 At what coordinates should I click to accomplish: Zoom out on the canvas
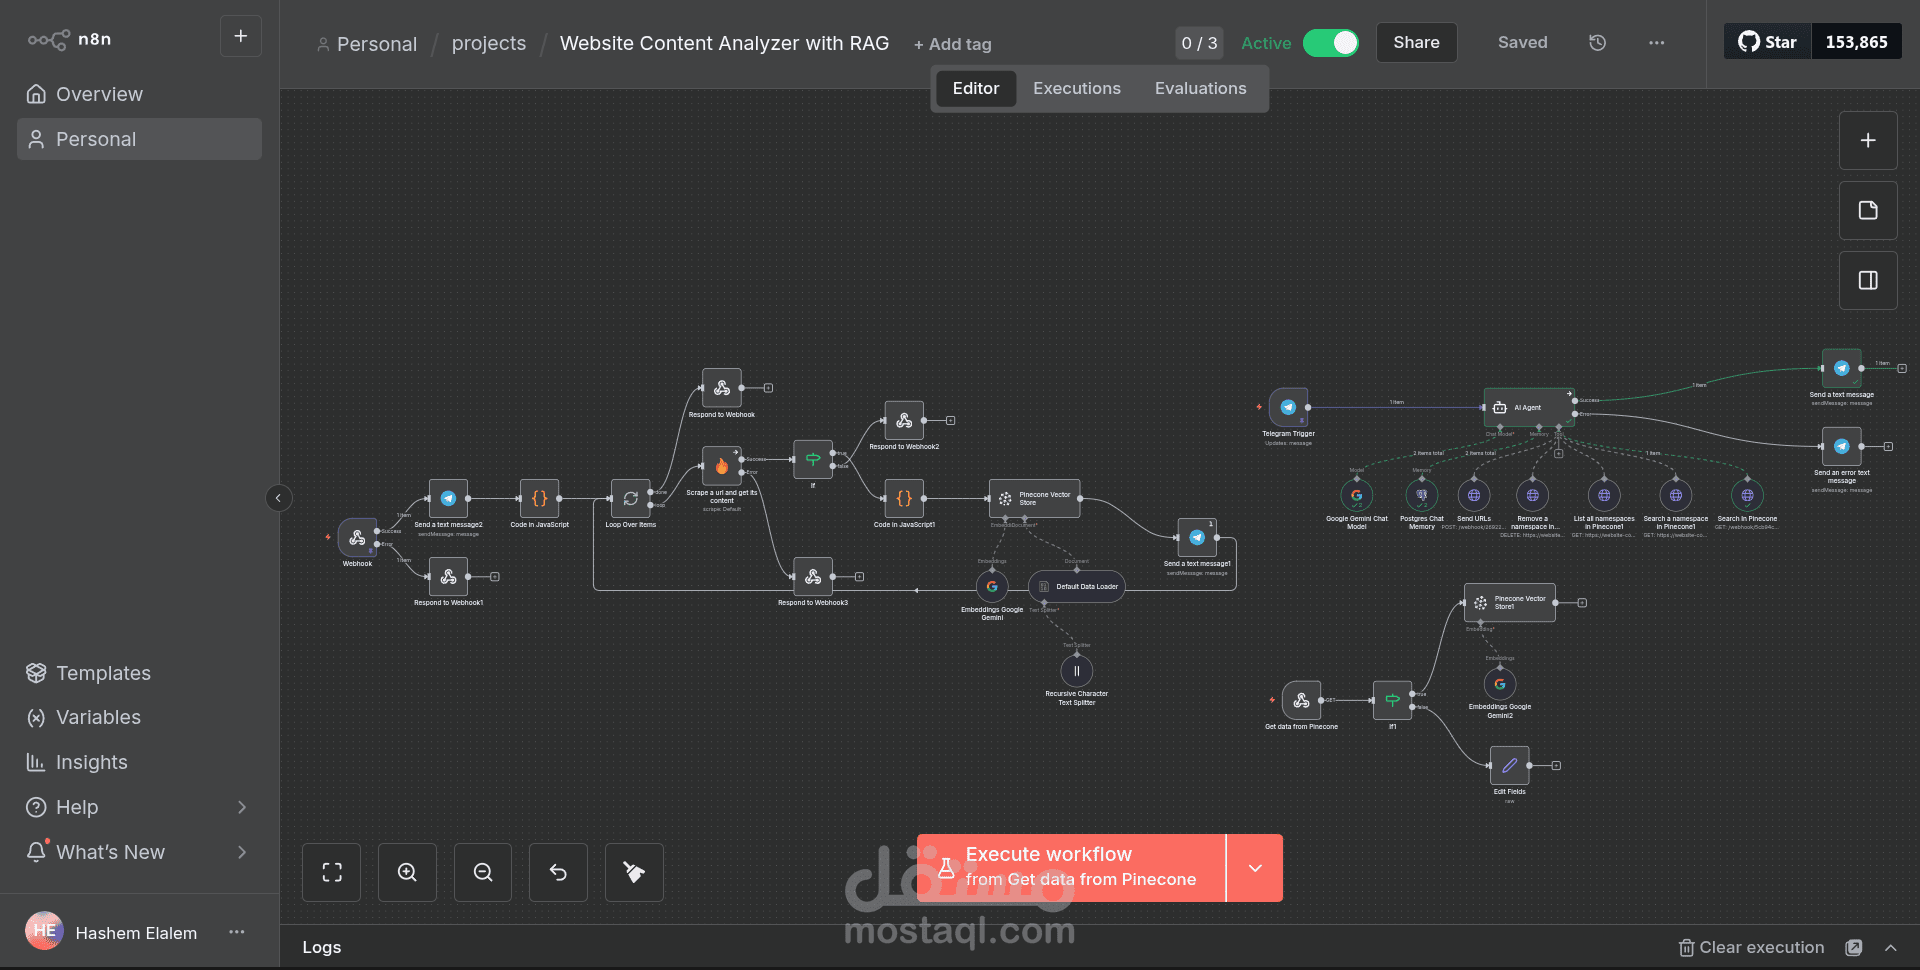483,872
